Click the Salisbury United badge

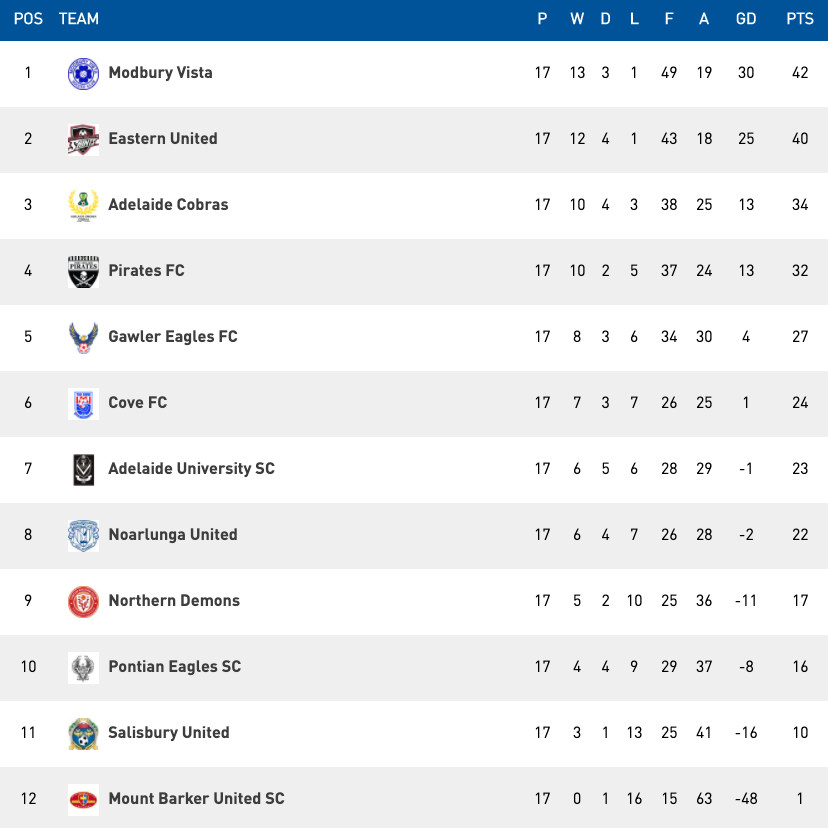point(83,733)
